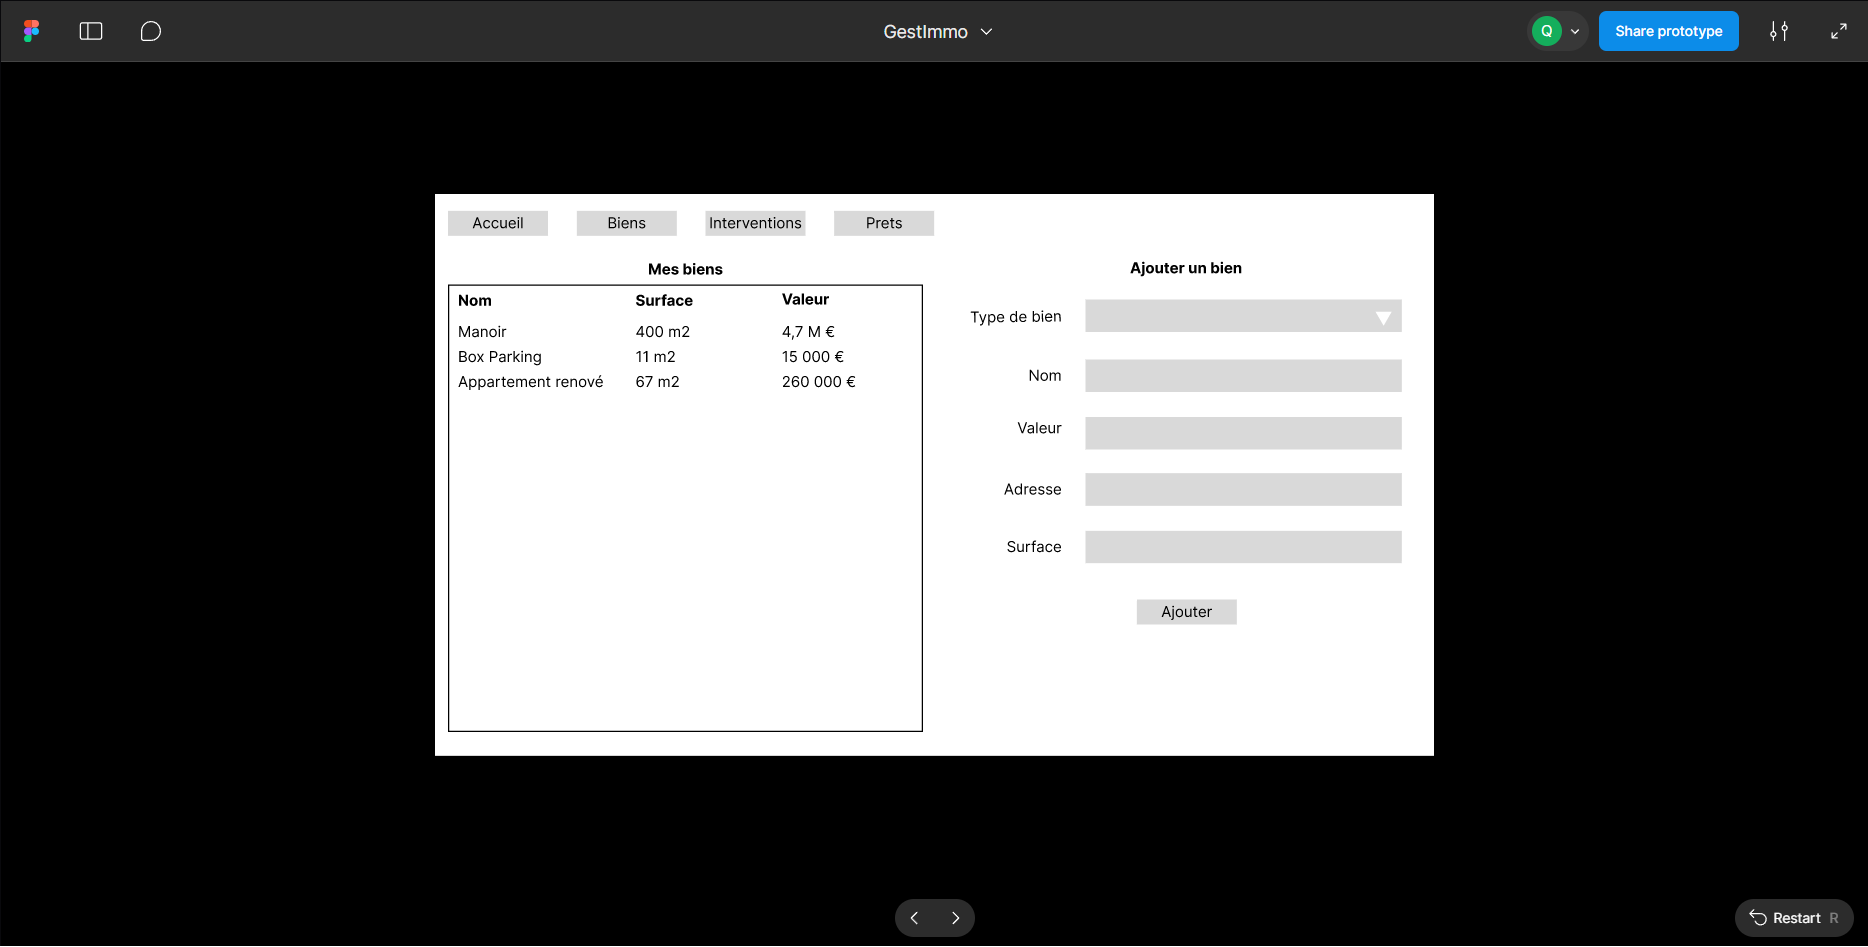
Task: Open the Figma home logo menu
Action: coord(32,31)
